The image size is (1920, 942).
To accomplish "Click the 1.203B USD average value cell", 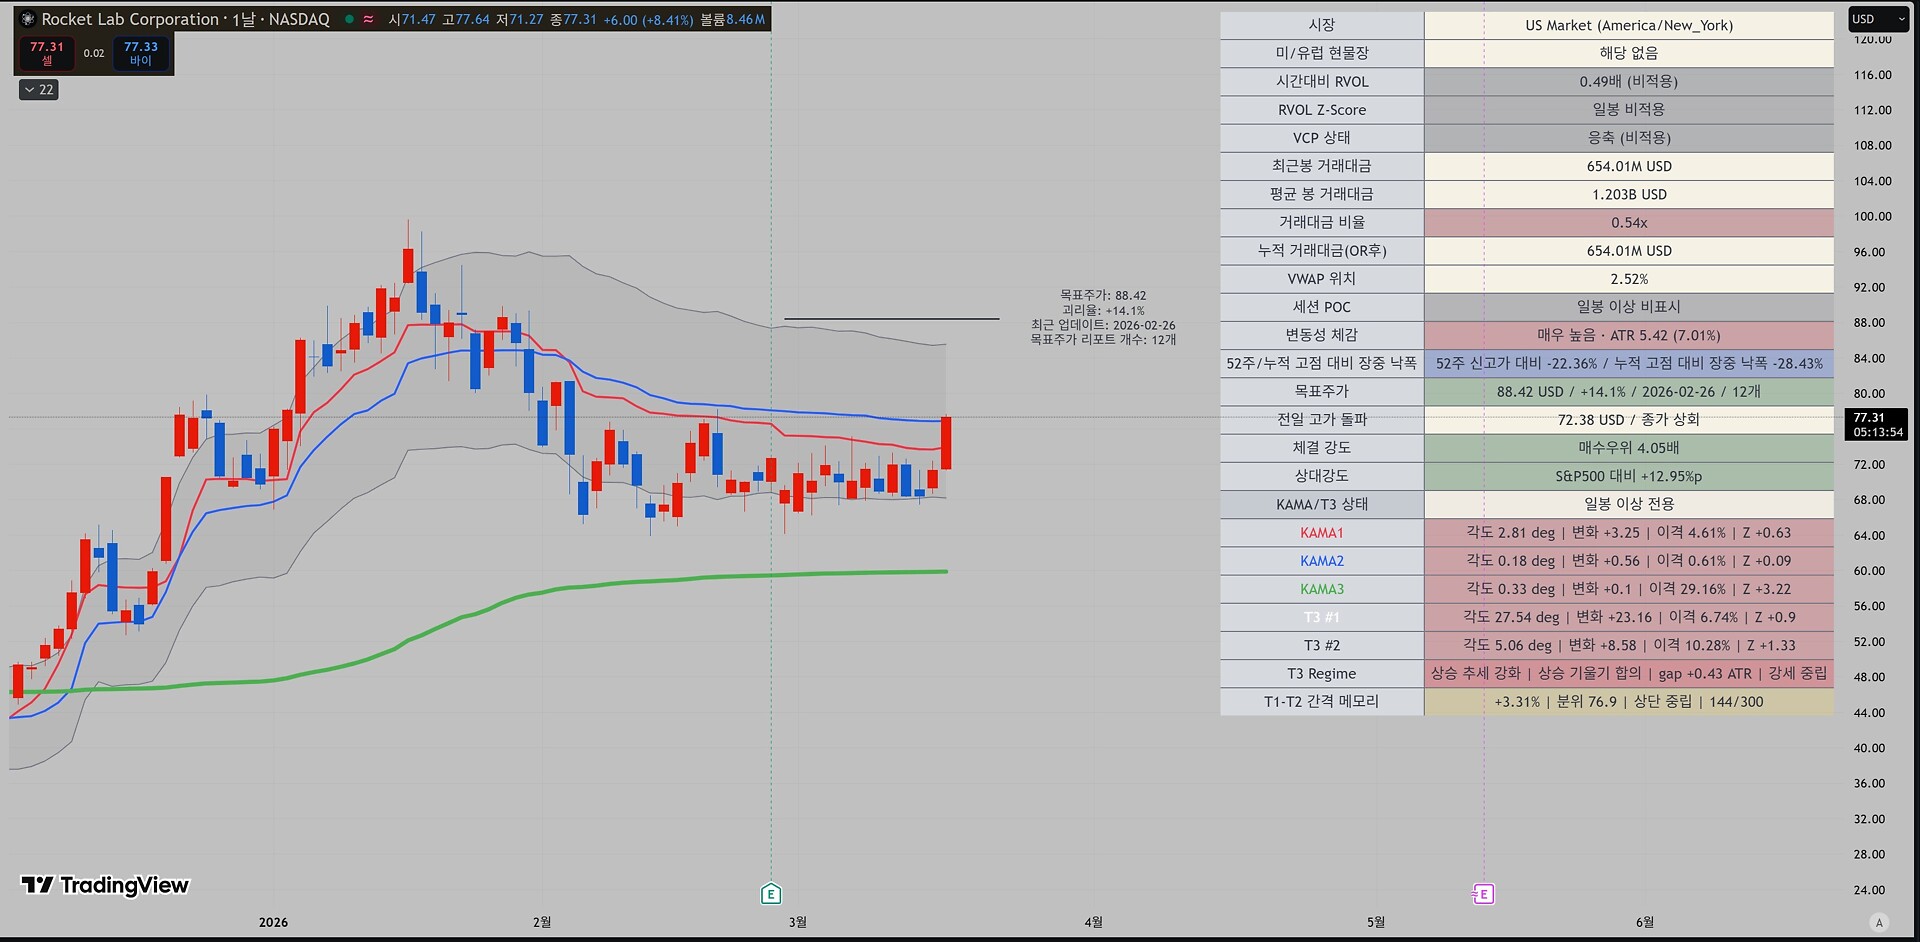I will click(x=1629, y=194).
